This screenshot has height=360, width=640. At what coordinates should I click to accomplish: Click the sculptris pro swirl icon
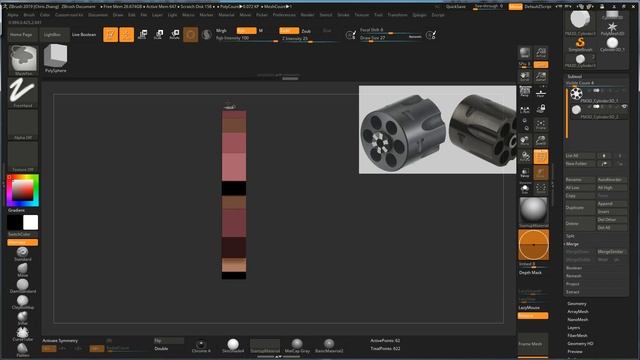pyautogui.click(x=207, y=35)
